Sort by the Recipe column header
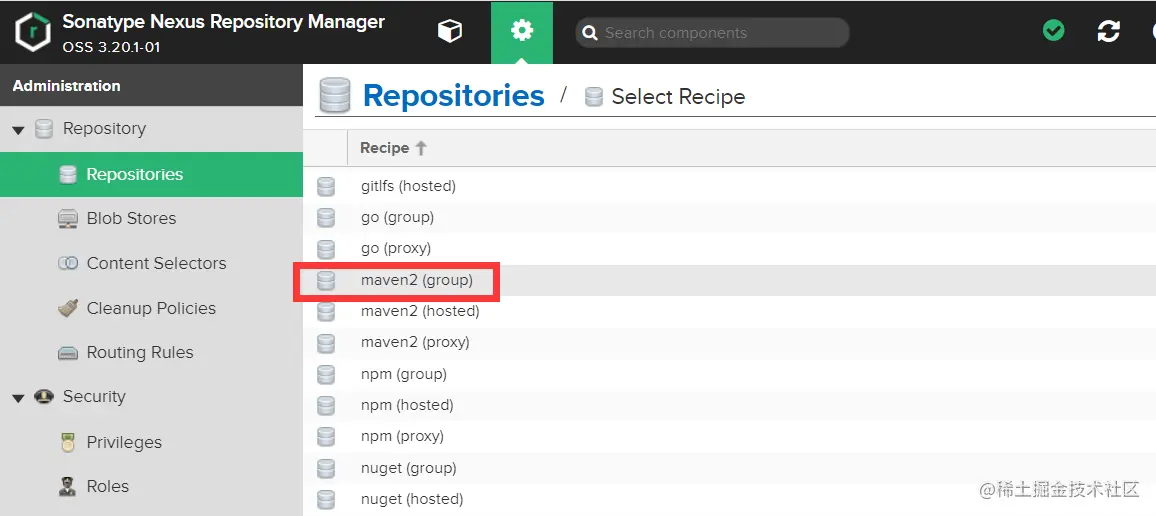This screenshot has height=516, width=1156. 384,147
